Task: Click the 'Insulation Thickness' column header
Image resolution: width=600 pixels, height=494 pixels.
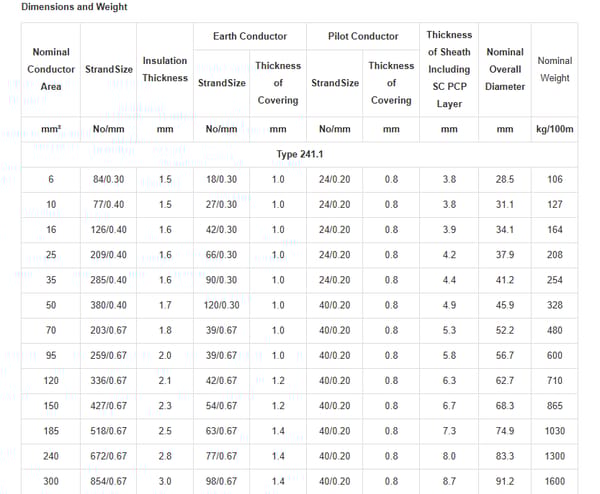Action: pyautogui.click(x=165, y=69)
